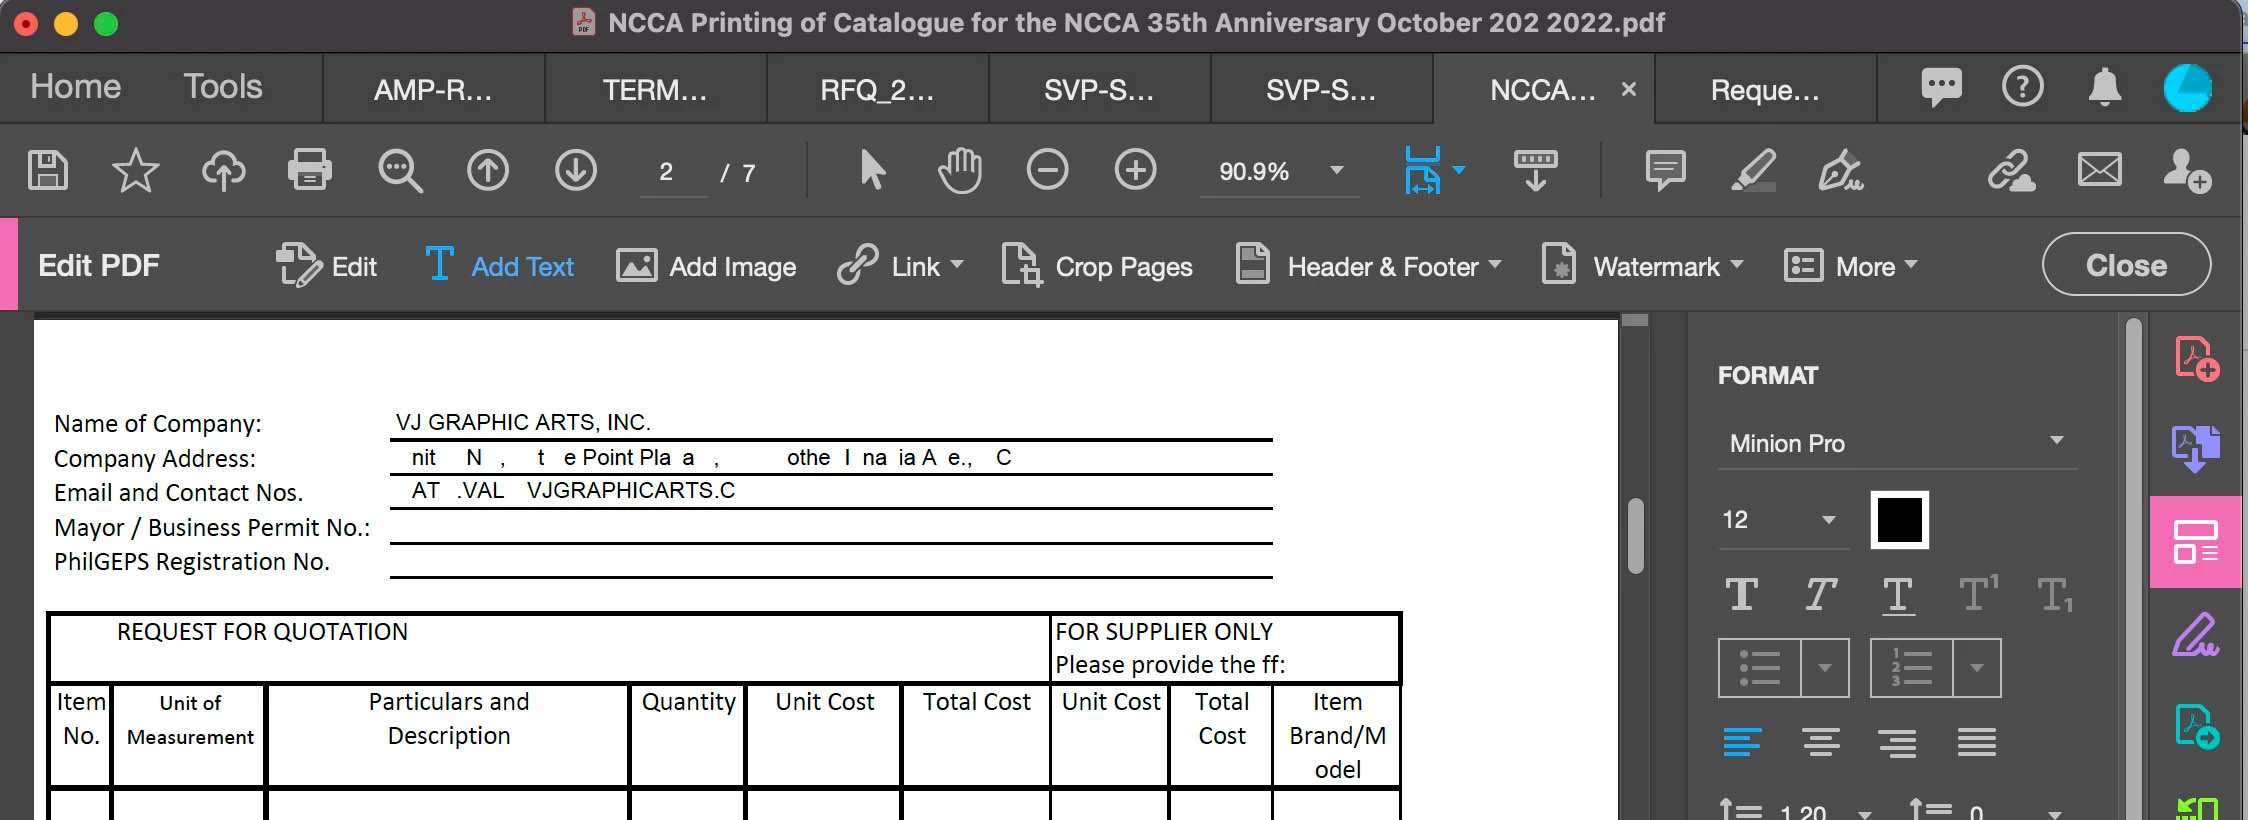2248x820 pixels.
Task: Go to the next page with the down arrow
Action: [x=576, y=170]
